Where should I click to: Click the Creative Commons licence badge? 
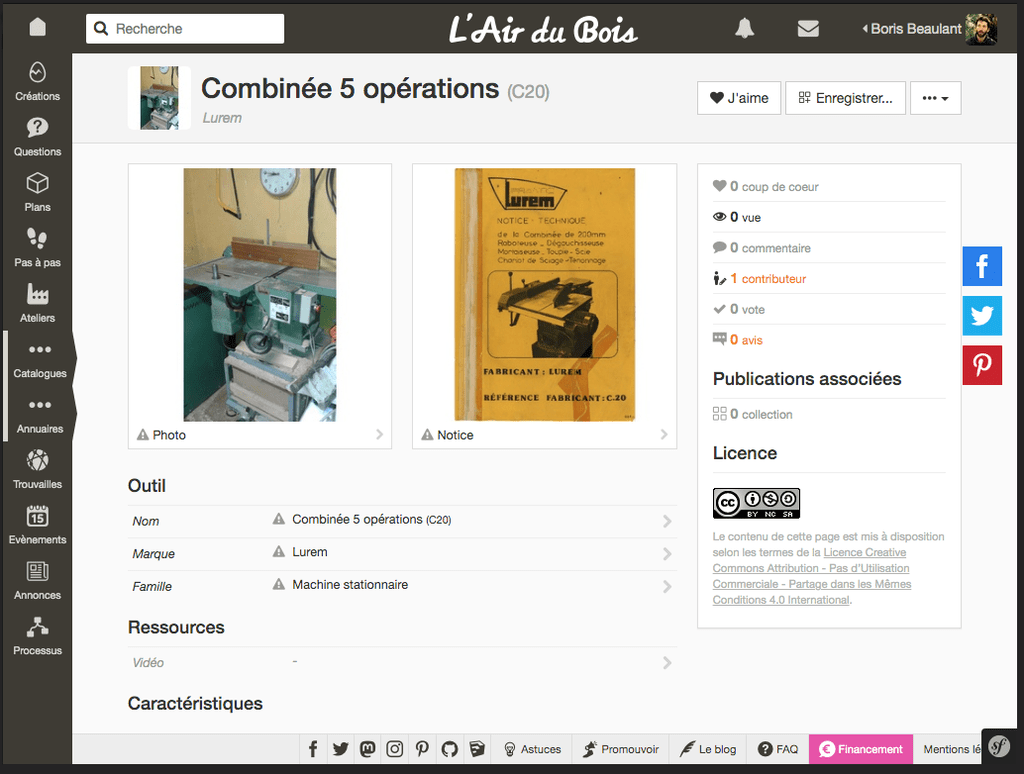click(756, 504)
